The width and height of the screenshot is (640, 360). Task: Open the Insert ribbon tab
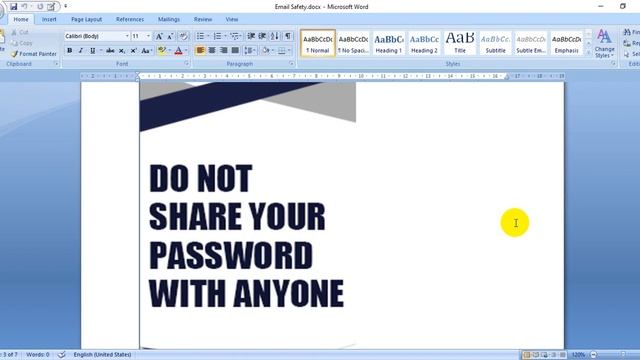pos(49,19)
